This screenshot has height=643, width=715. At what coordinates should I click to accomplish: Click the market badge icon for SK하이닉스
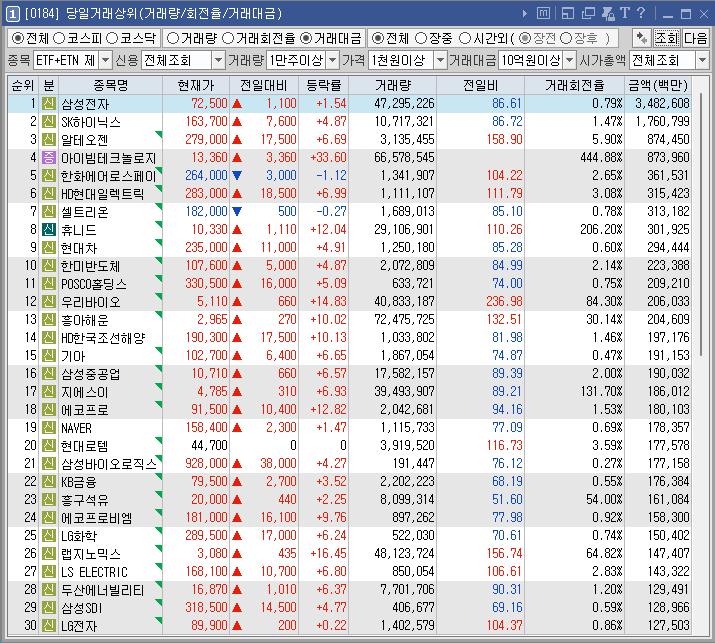(x=49, y=121)
